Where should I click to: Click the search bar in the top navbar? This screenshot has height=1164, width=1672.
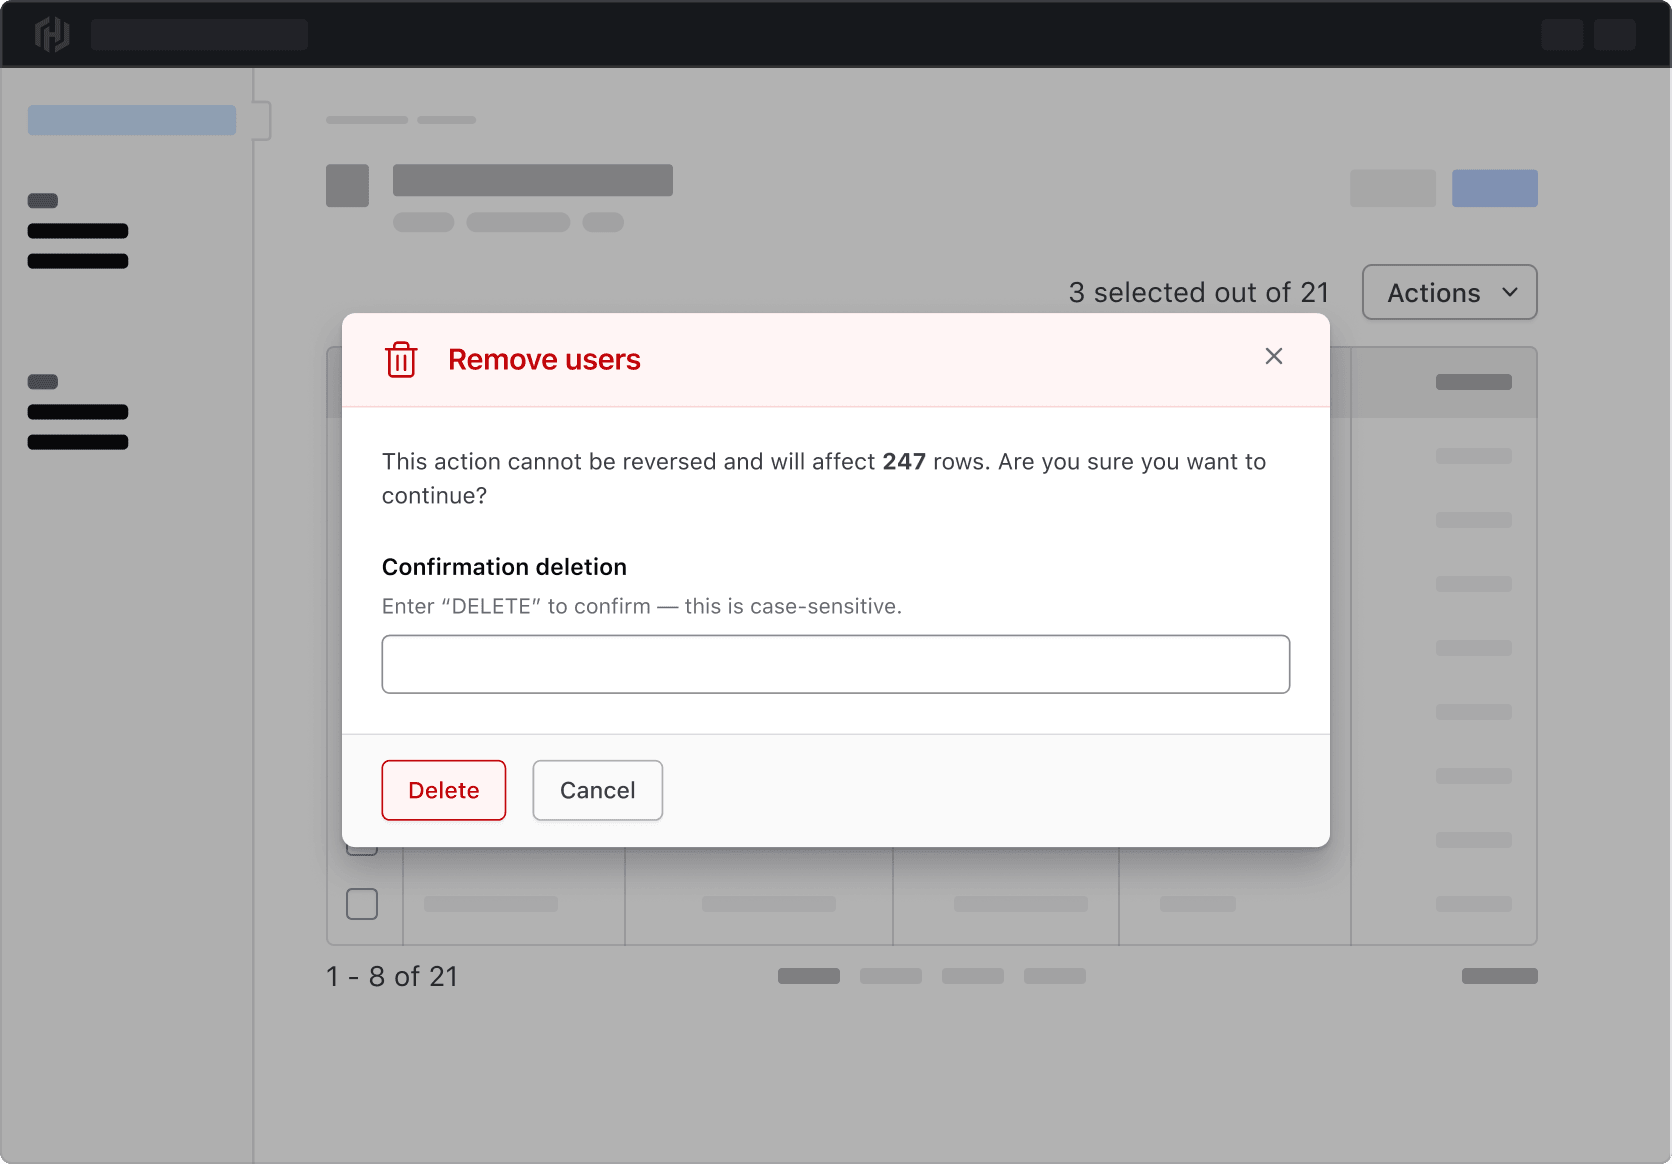(x=199, y=33)
